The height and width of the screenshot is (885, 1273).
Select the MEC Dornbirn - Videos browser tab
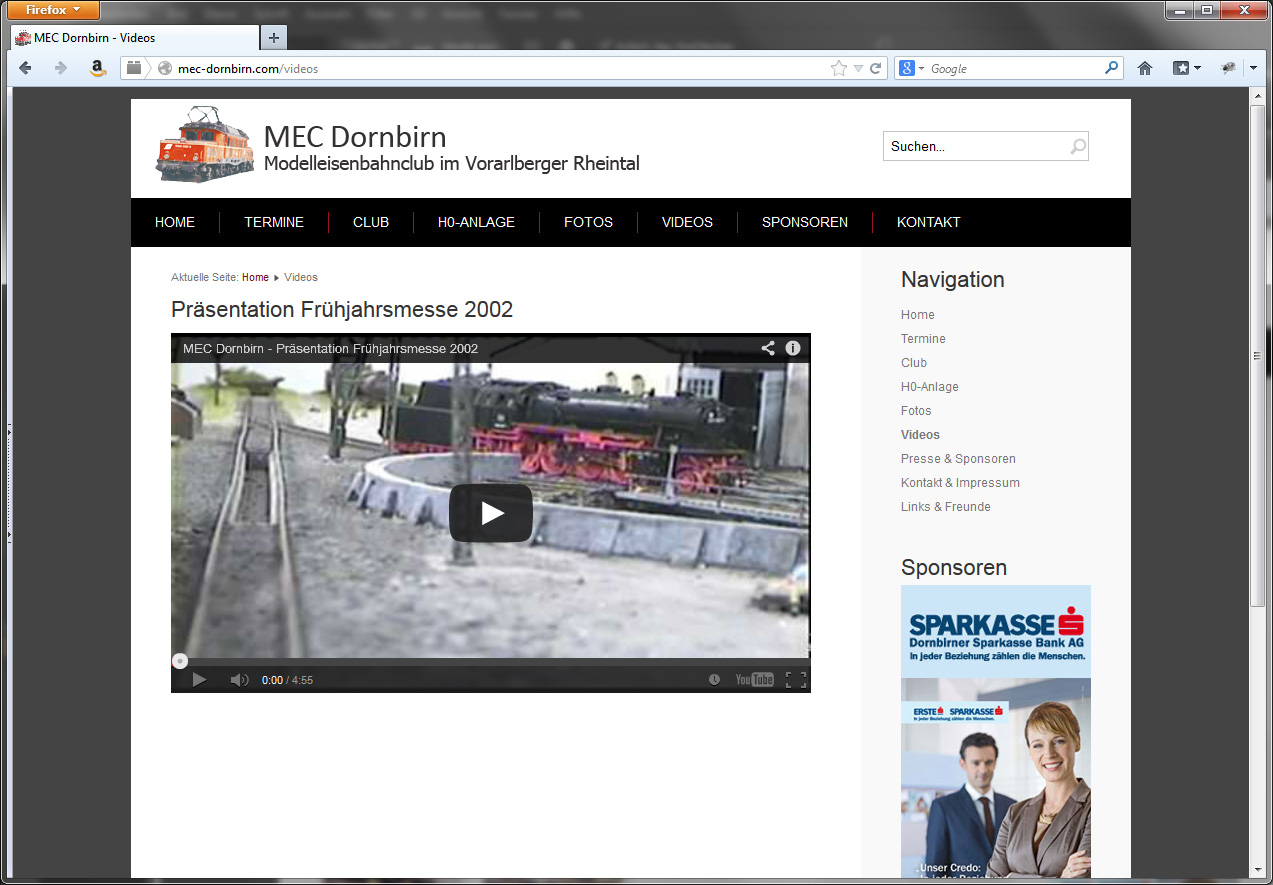133,38
